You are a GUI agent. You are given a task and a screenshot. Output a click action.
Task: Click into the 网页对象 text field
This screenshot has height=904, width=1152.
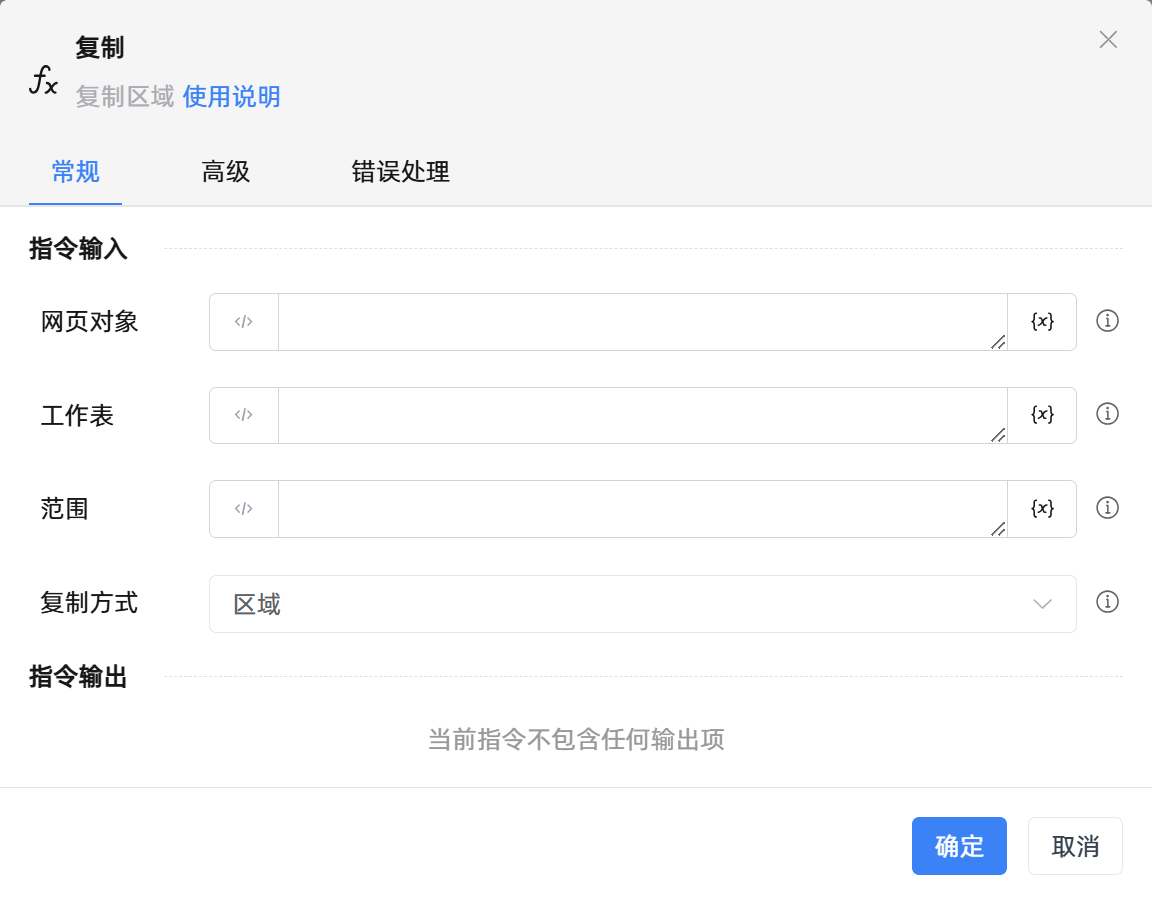pos(642,322)
